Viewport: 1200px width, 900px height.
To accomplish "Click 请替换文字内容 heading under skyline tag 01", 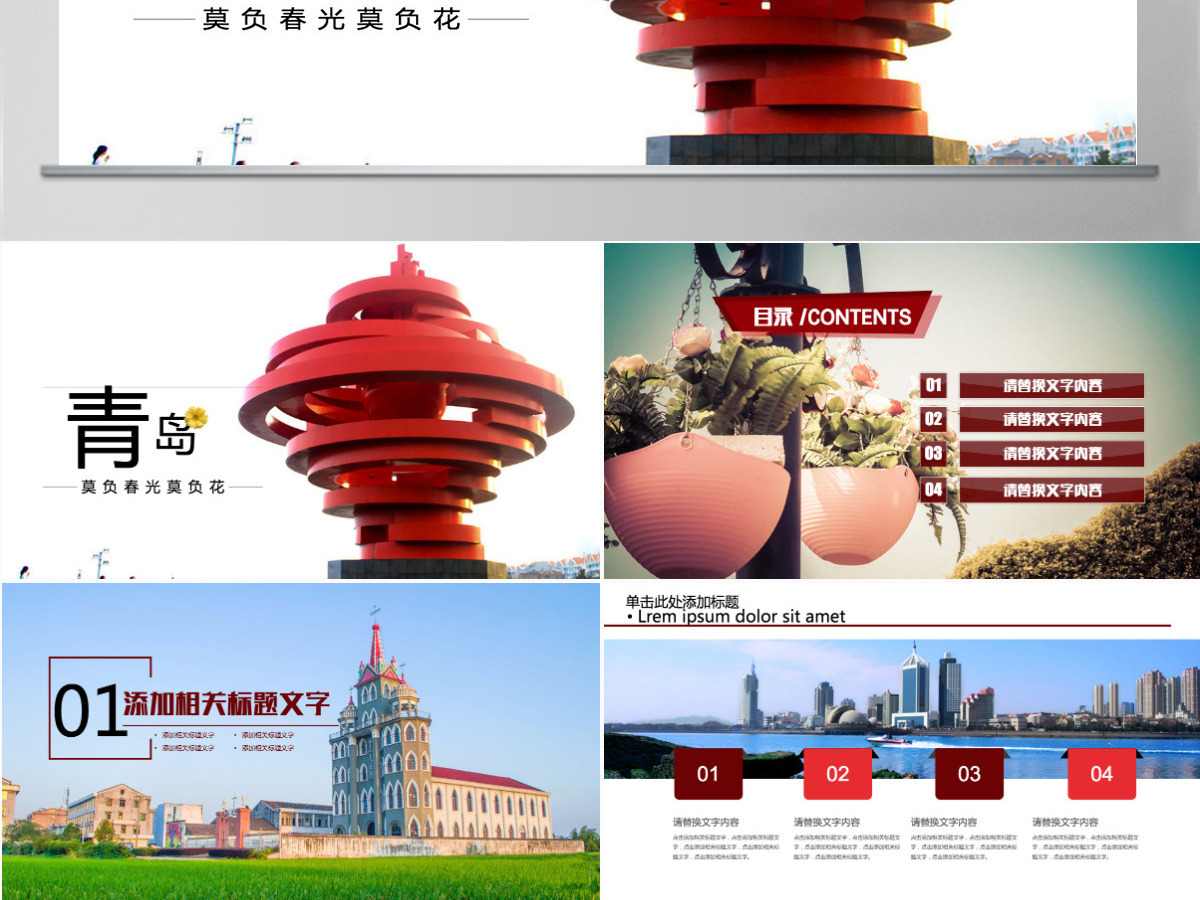I will pyautogui.click(x=705, y=822).
